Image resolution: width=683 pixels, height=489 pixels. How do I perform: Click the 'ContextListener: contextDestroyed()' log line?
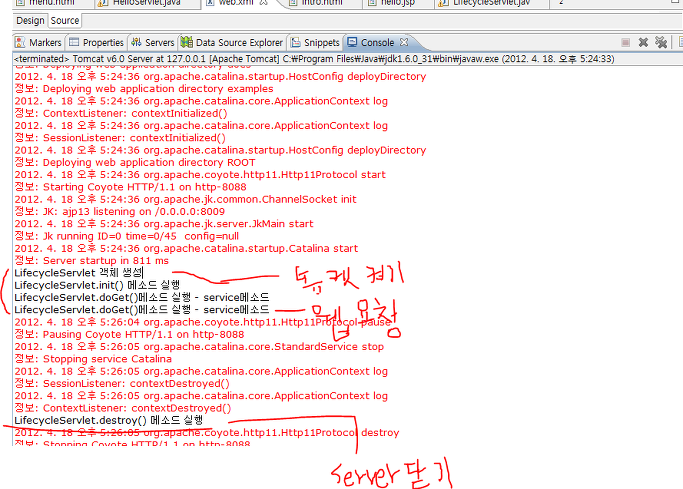[123, 408]
